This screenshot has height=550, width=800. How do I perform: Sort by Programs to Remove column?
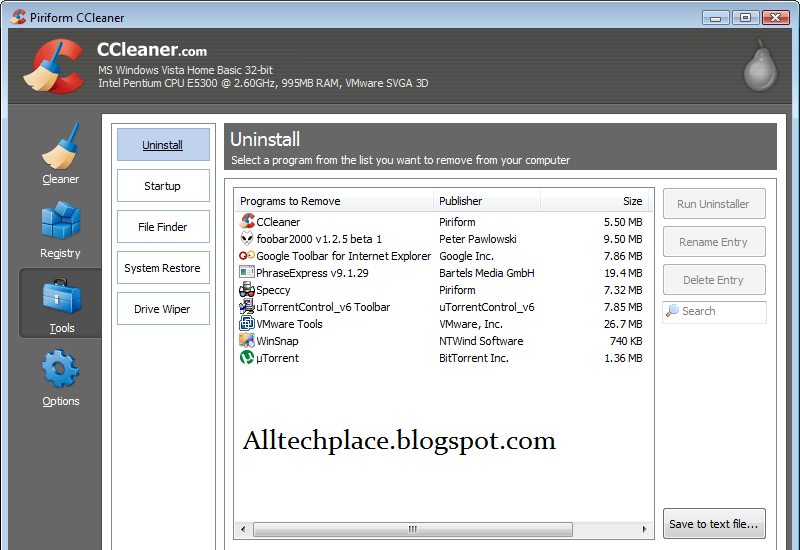(x=334, y=201)
